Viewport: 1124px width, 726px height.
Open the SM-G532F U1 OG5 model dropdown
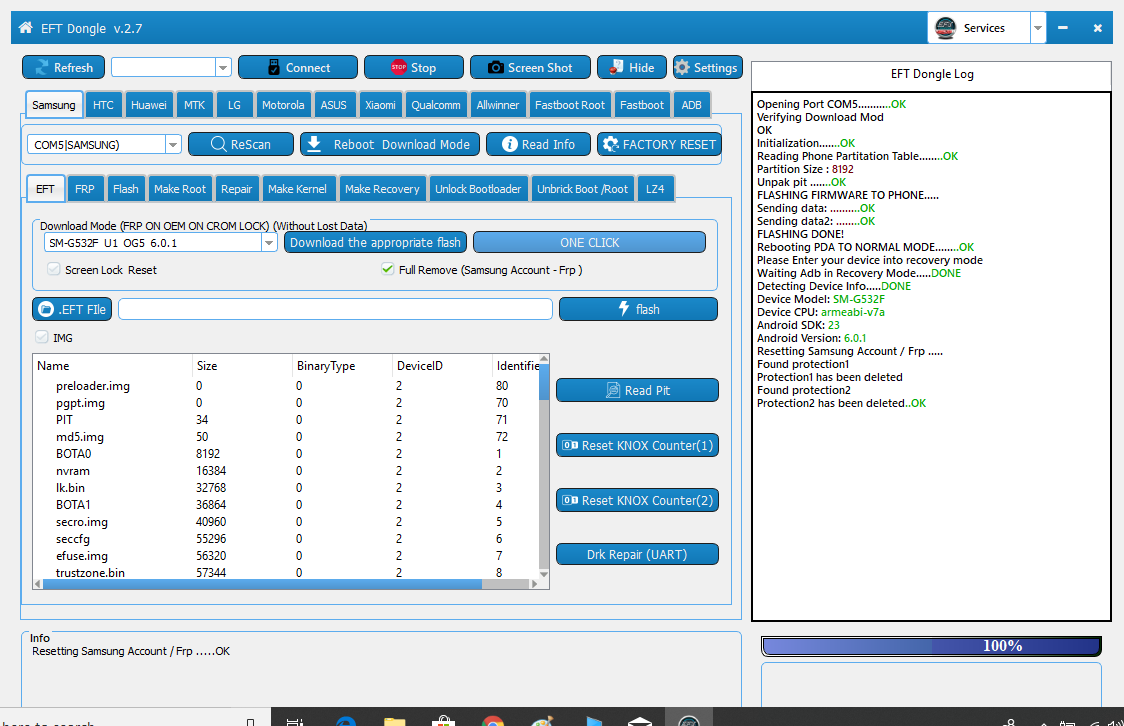tap(269, 243)
